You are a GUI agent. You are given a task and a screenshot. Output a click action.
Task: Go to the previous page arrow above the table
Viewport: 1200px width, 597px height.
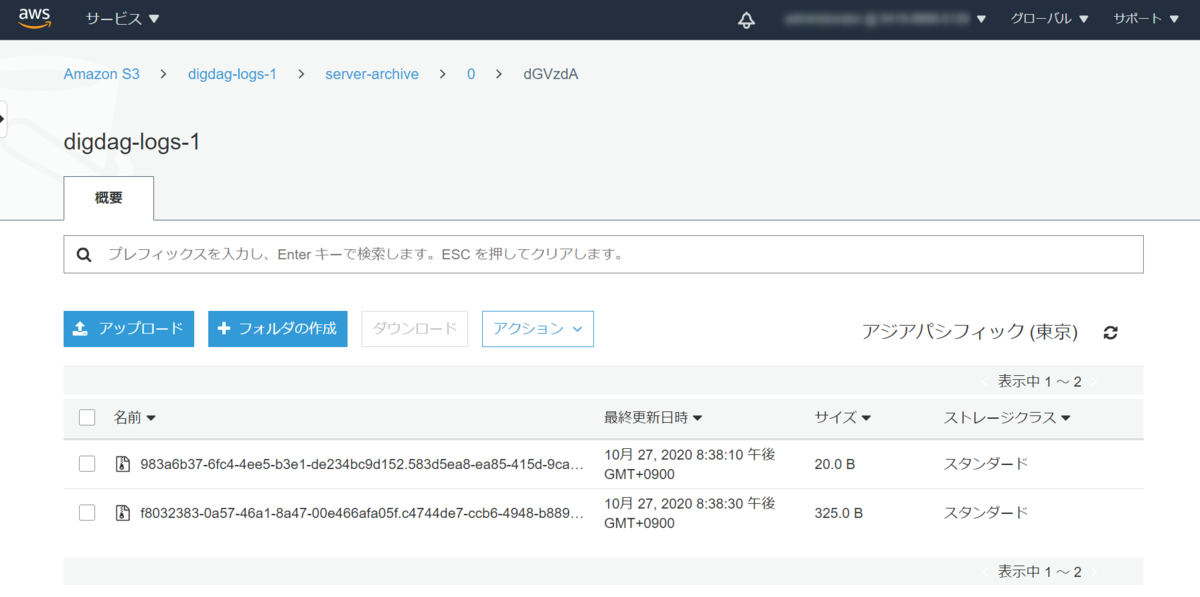[985, 381]
